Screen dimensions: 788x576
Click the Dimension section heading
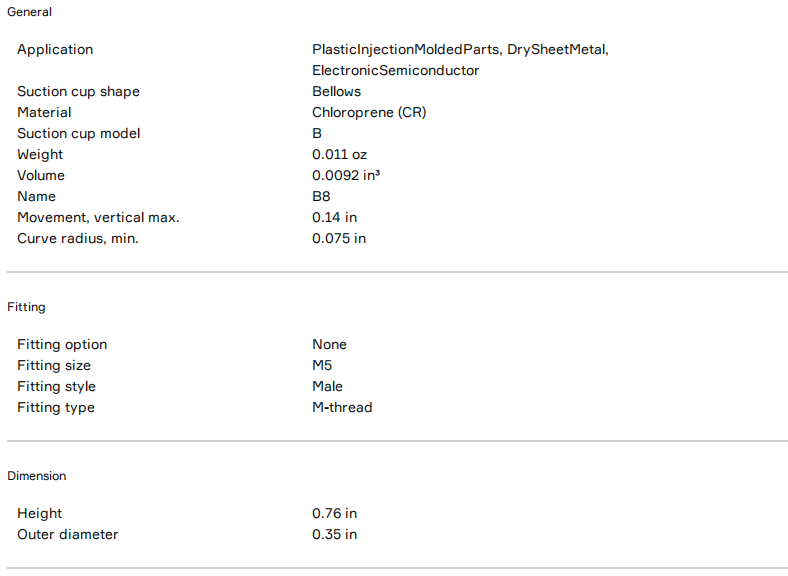(37, 476)
